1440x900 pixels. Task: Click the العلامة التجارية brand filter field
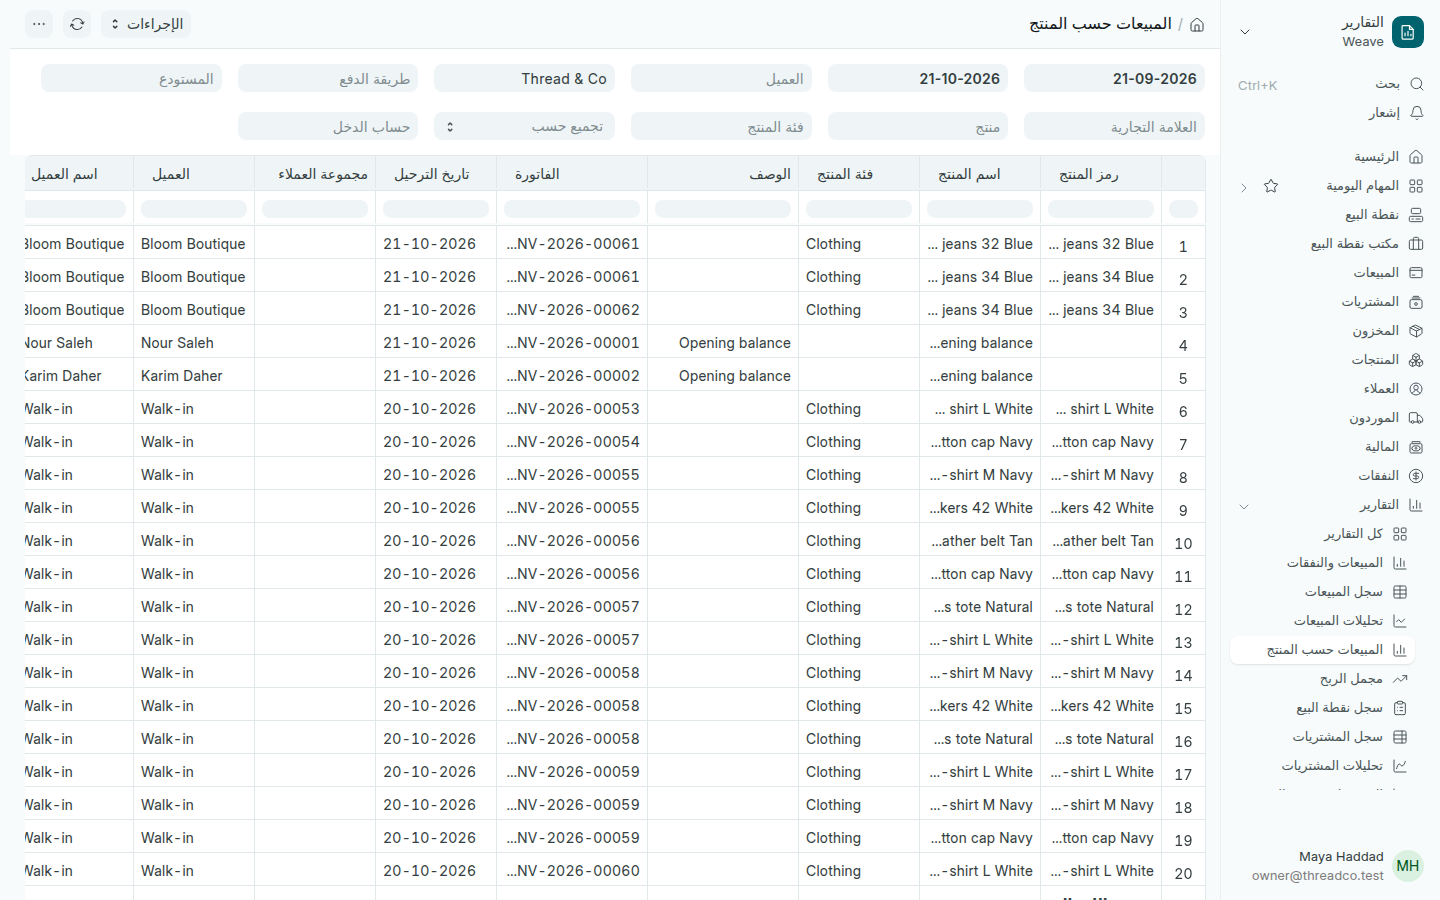coord(1114,126)
